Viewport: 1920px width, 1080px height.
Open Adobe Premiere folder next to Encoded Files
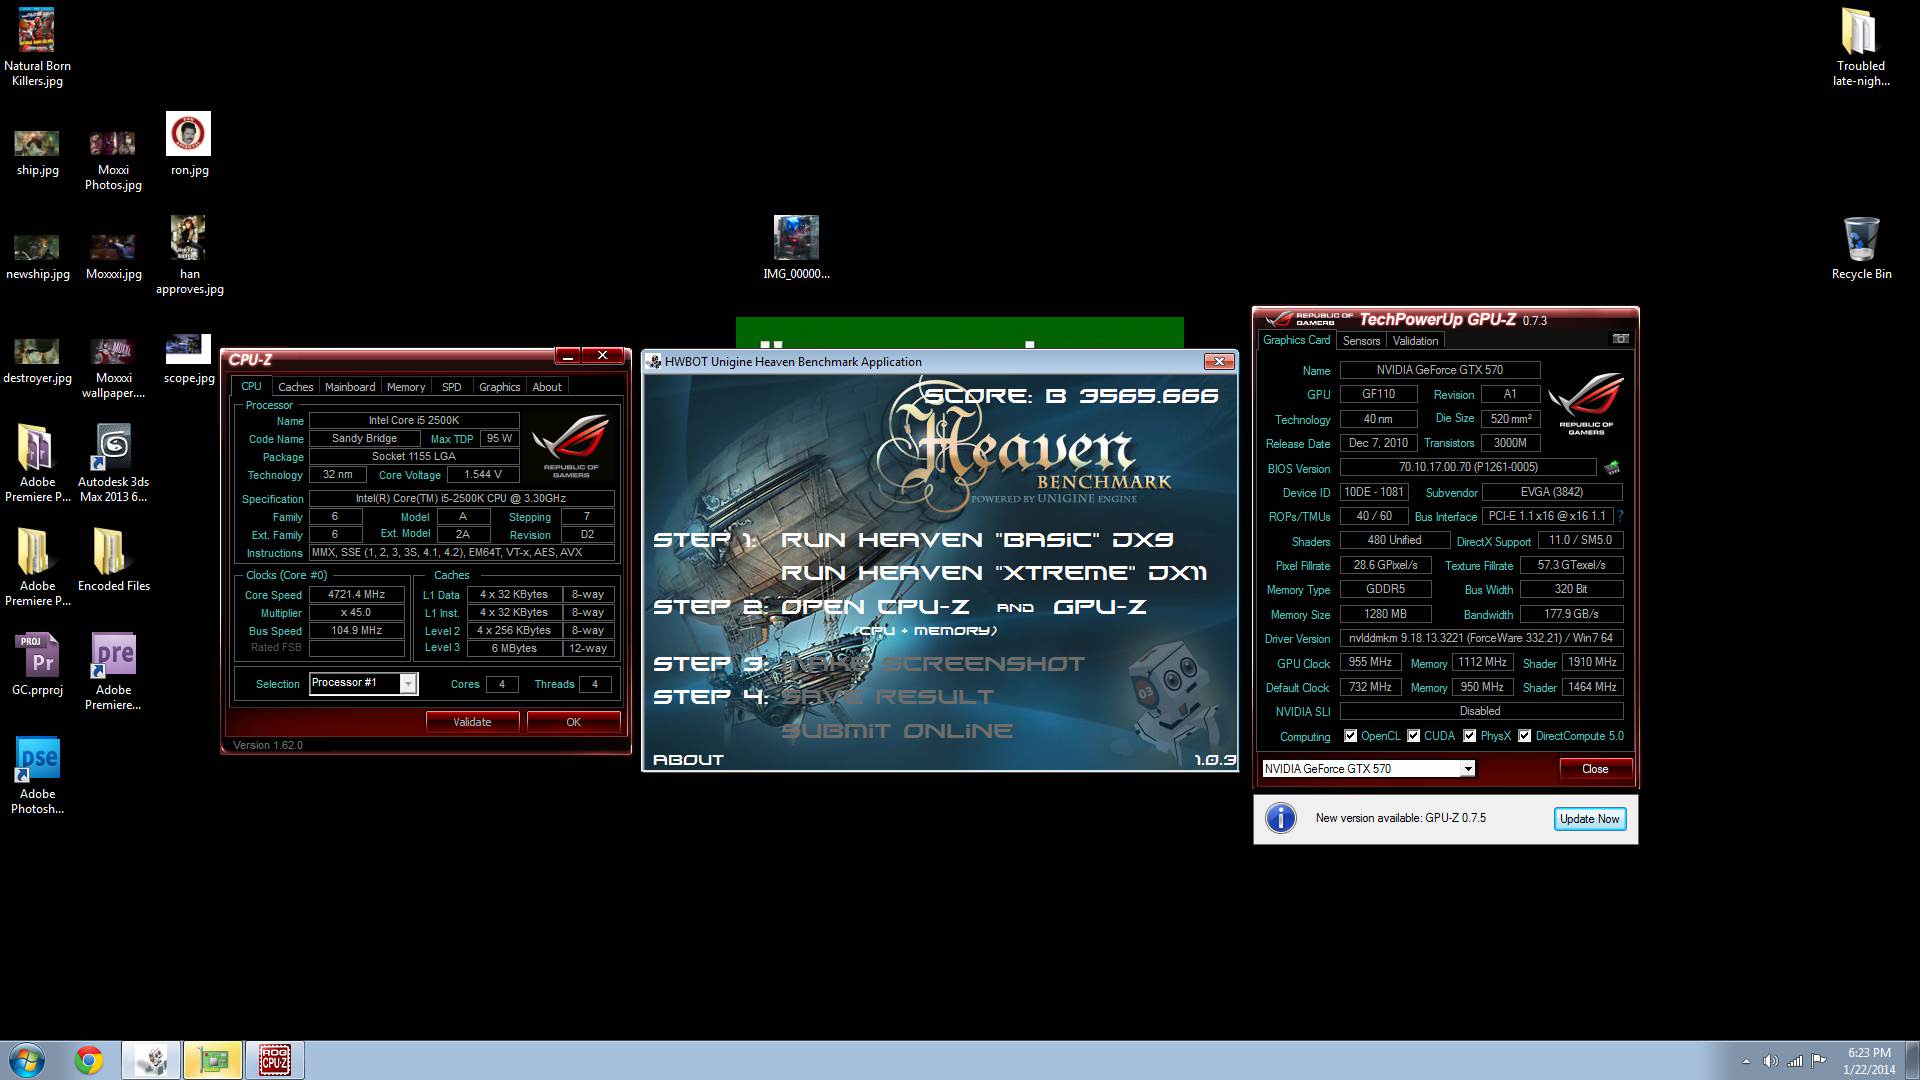(x=37, y=566)
